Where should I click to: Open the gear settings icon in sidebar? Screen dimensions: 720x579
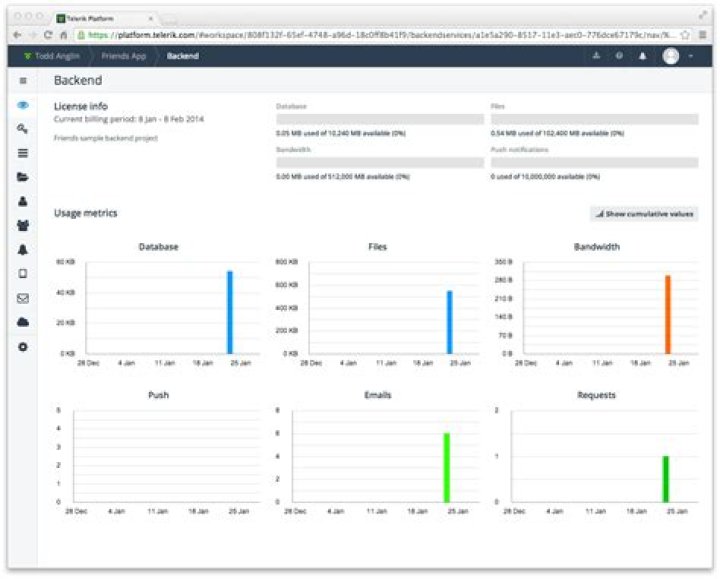[23, 346]
